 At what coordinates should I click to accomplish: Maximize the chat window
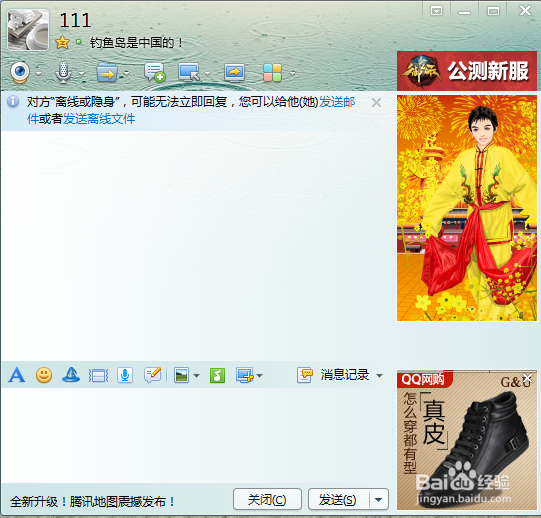click(493, 11)
